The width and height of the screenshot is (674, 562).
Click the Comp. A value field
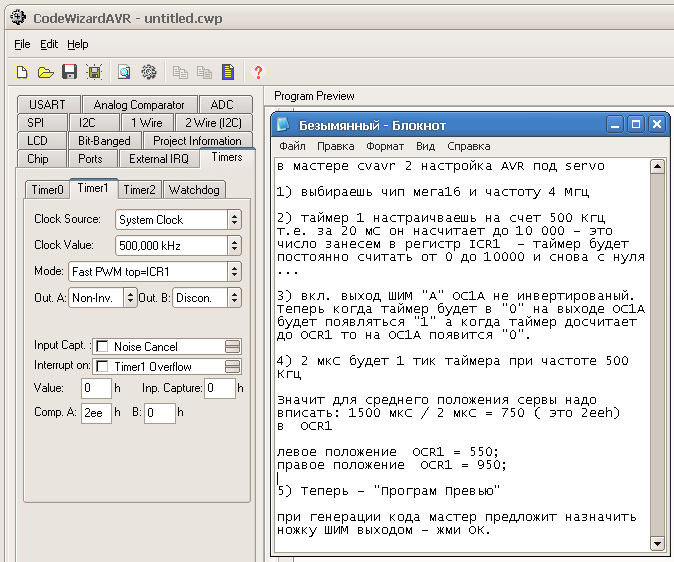(x=95, y=411)
